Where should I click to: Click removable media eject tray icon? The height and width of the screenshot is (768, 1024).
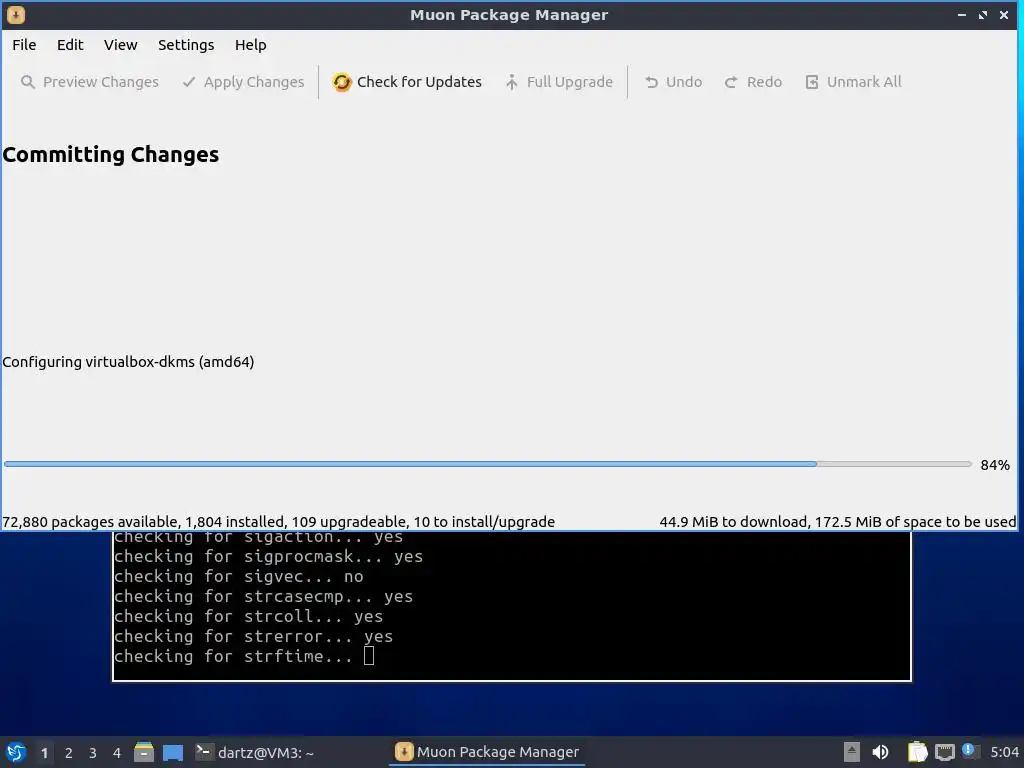point(852,752)
